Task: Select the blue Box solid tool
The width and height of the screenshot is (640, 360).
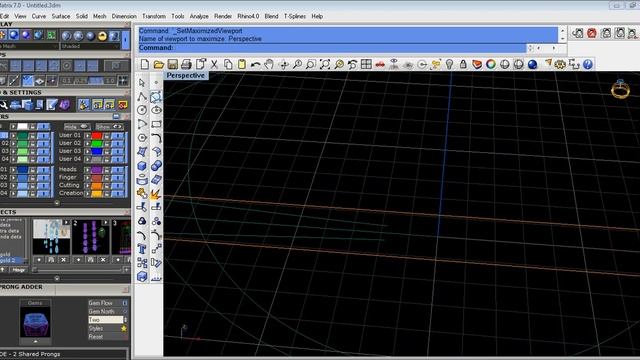Action: point(142,166)
